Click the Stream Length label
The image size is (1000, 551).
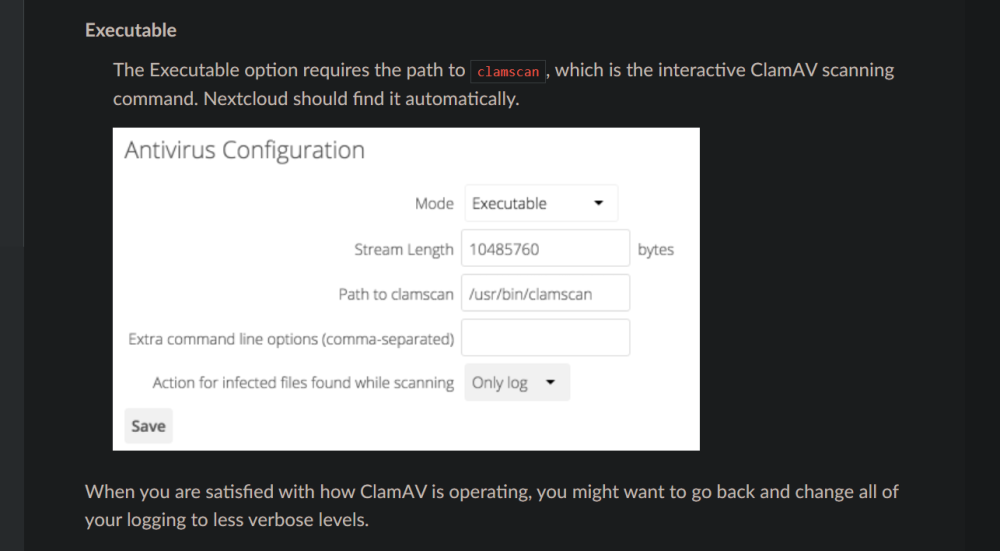coord(404,249)
